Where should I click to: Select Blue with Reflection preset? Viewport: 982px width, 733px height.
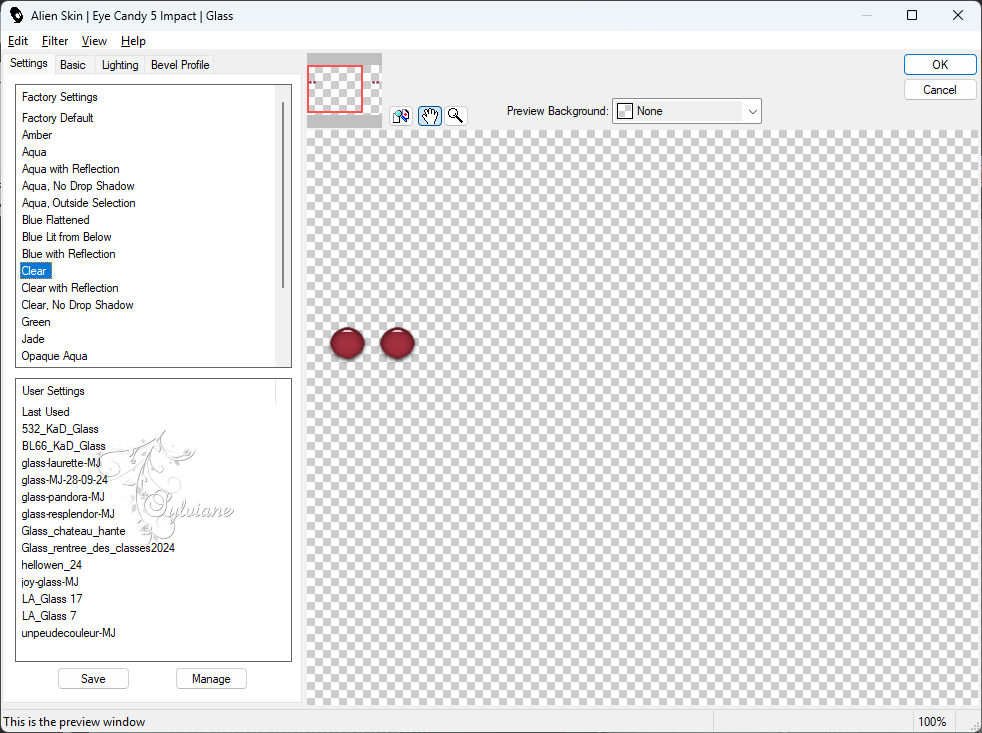coord(68,253)
